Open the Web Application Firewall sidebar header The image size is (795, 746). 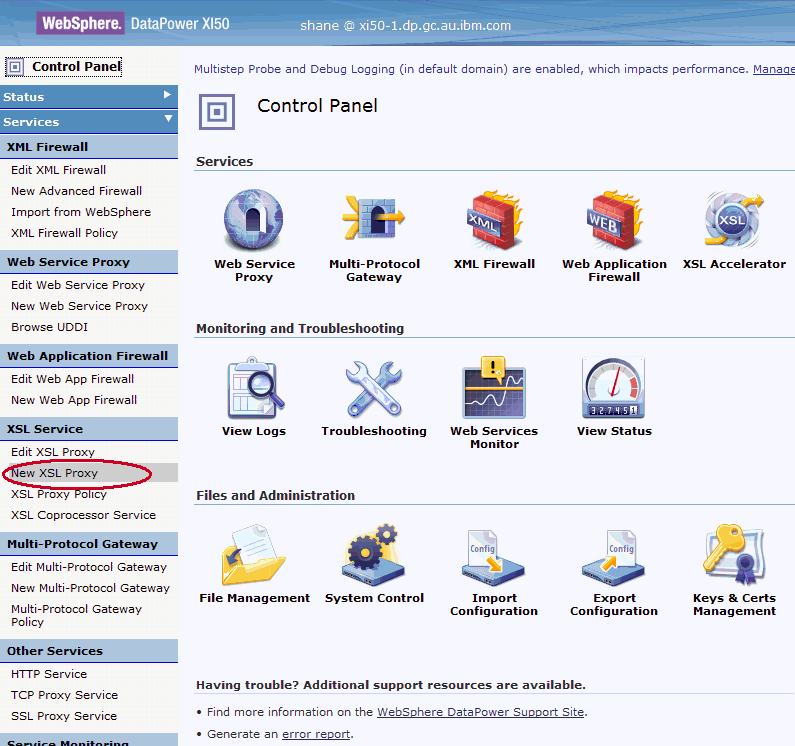pyautogui.click(x=89, y=356)
